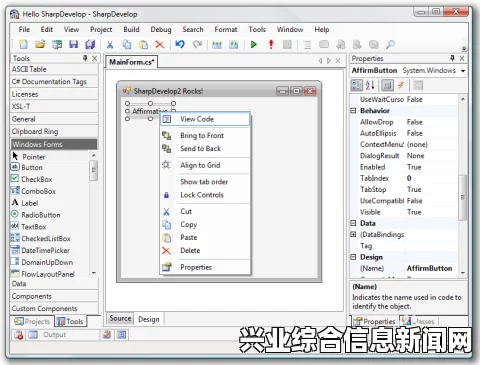Click the Copy toolbar icon
The width and height of the screenshot is (480, 365).
tap(127, 44)
